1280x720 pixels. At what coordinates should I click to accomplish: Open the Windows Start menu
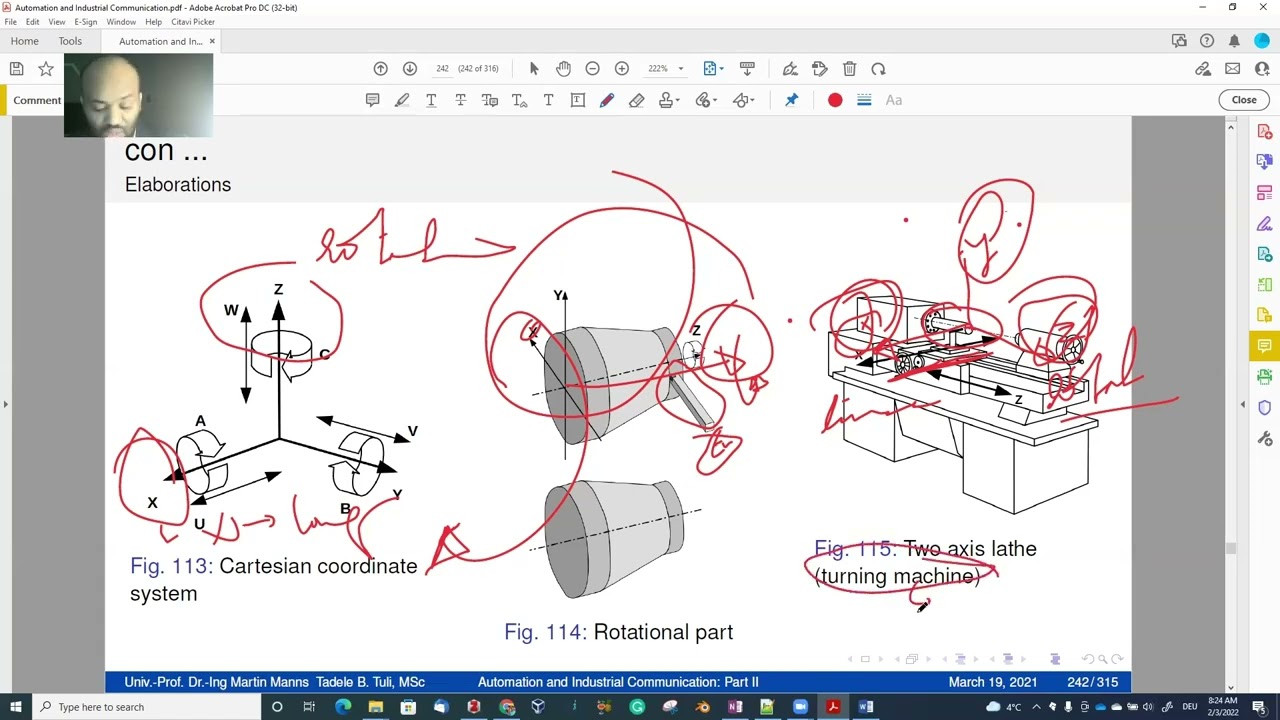(x=15, y=707)
